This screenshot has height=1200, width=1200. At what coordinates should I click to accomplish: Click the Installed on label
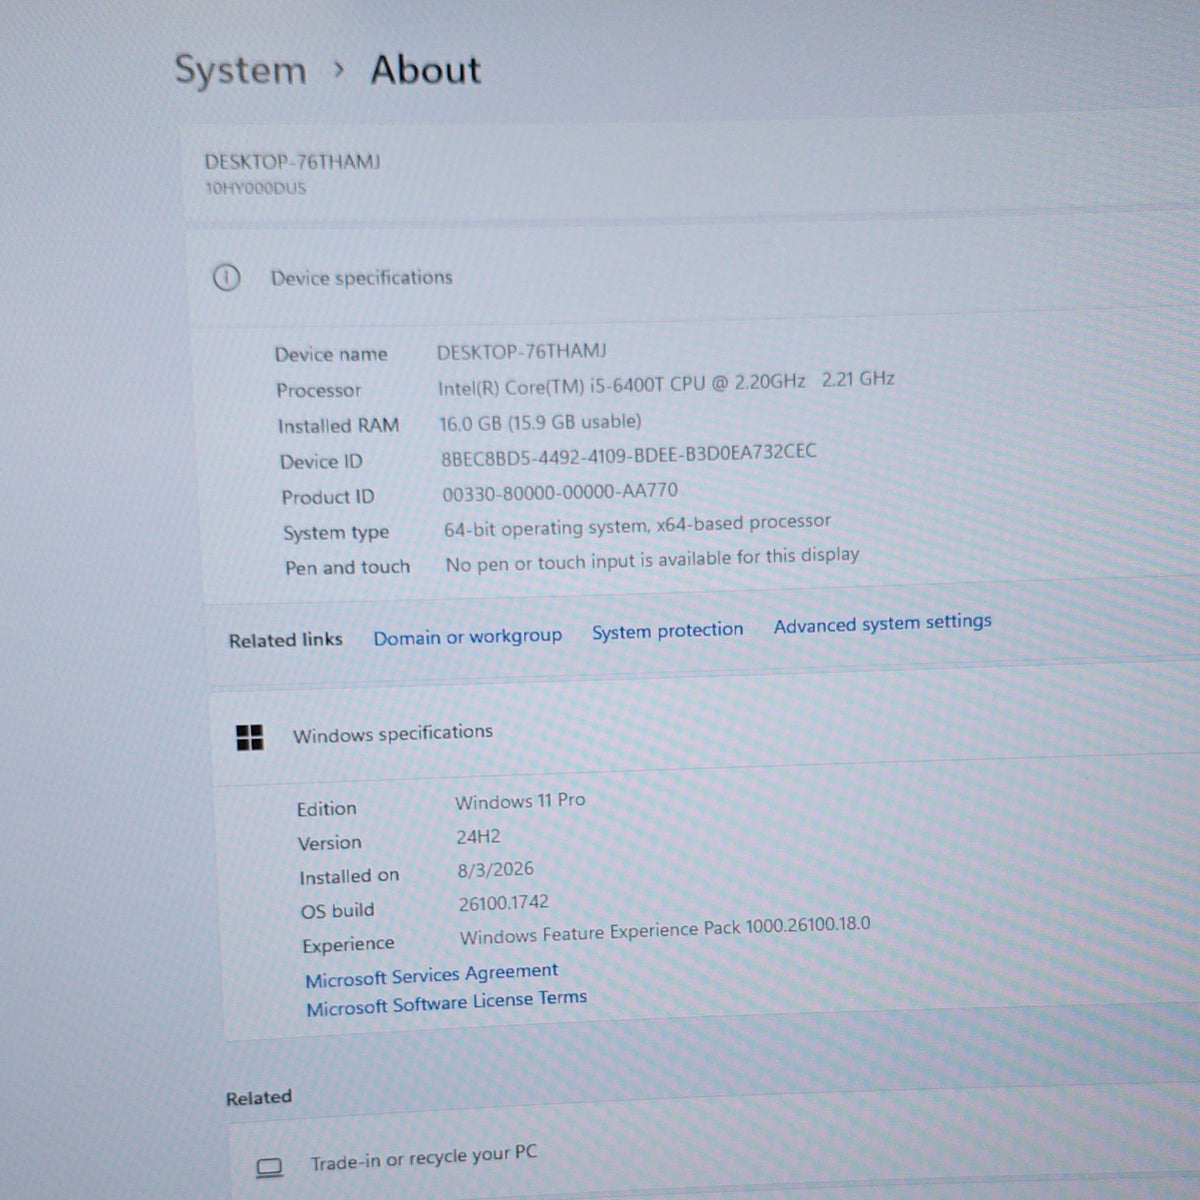point(349,876)
